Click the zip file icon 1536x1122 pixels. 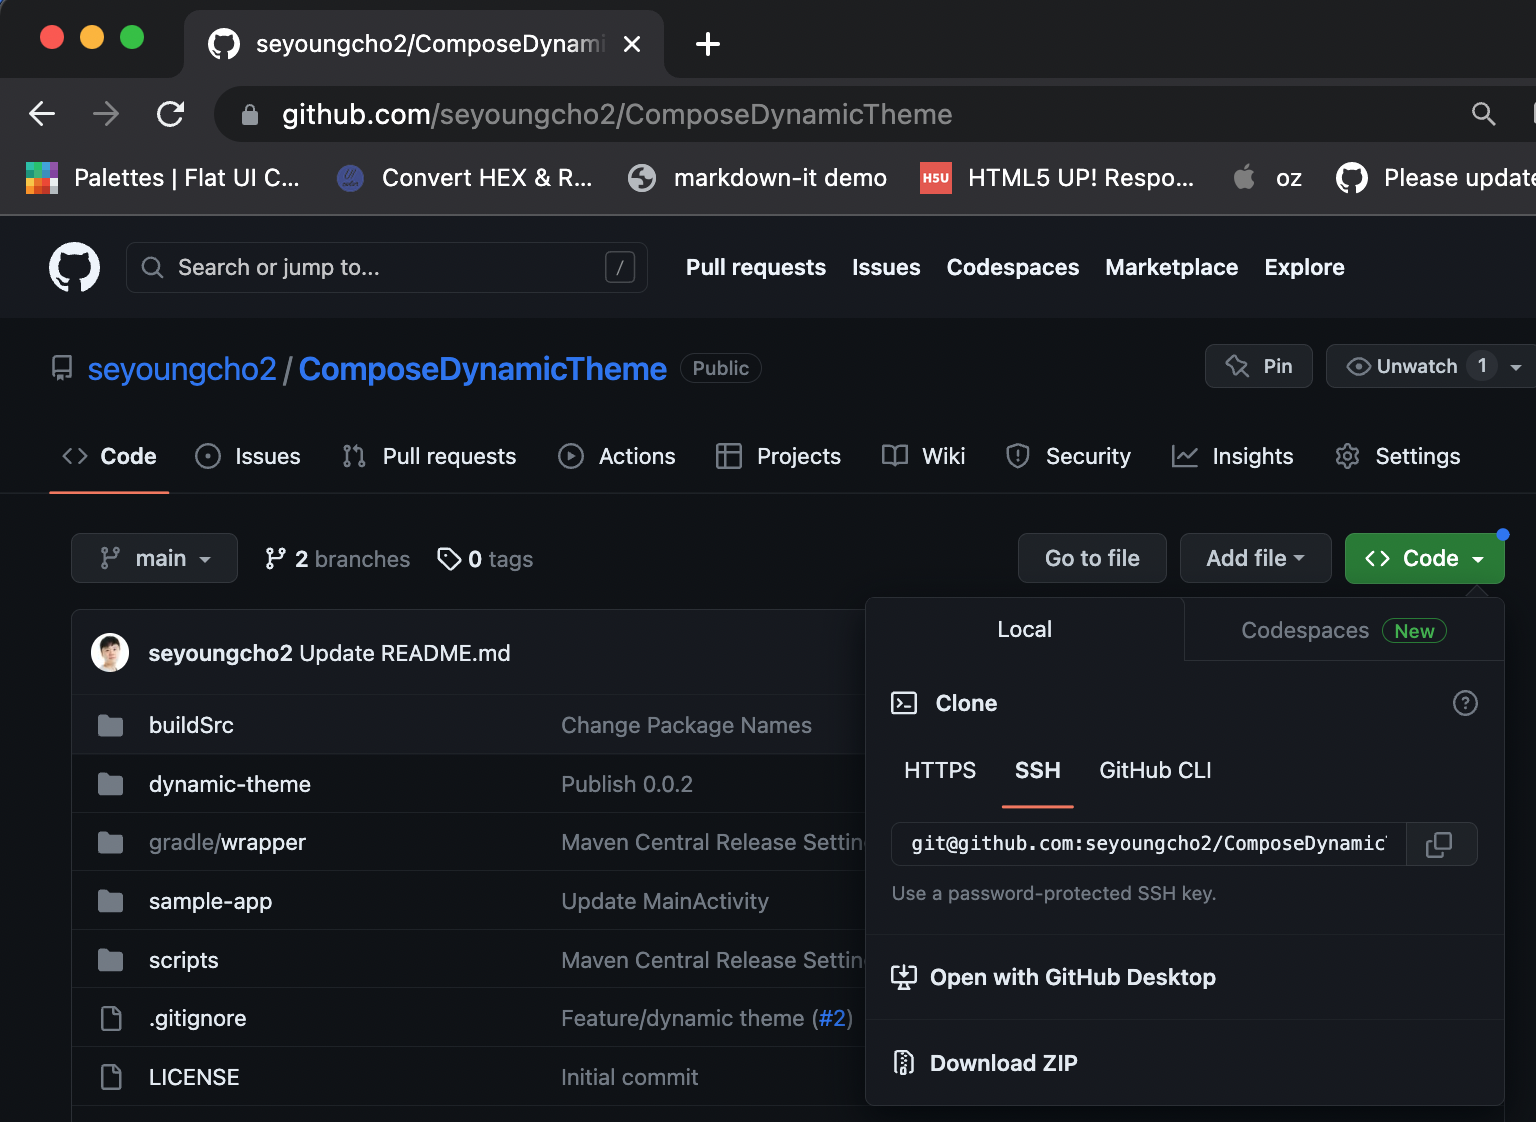(904, 1063)
